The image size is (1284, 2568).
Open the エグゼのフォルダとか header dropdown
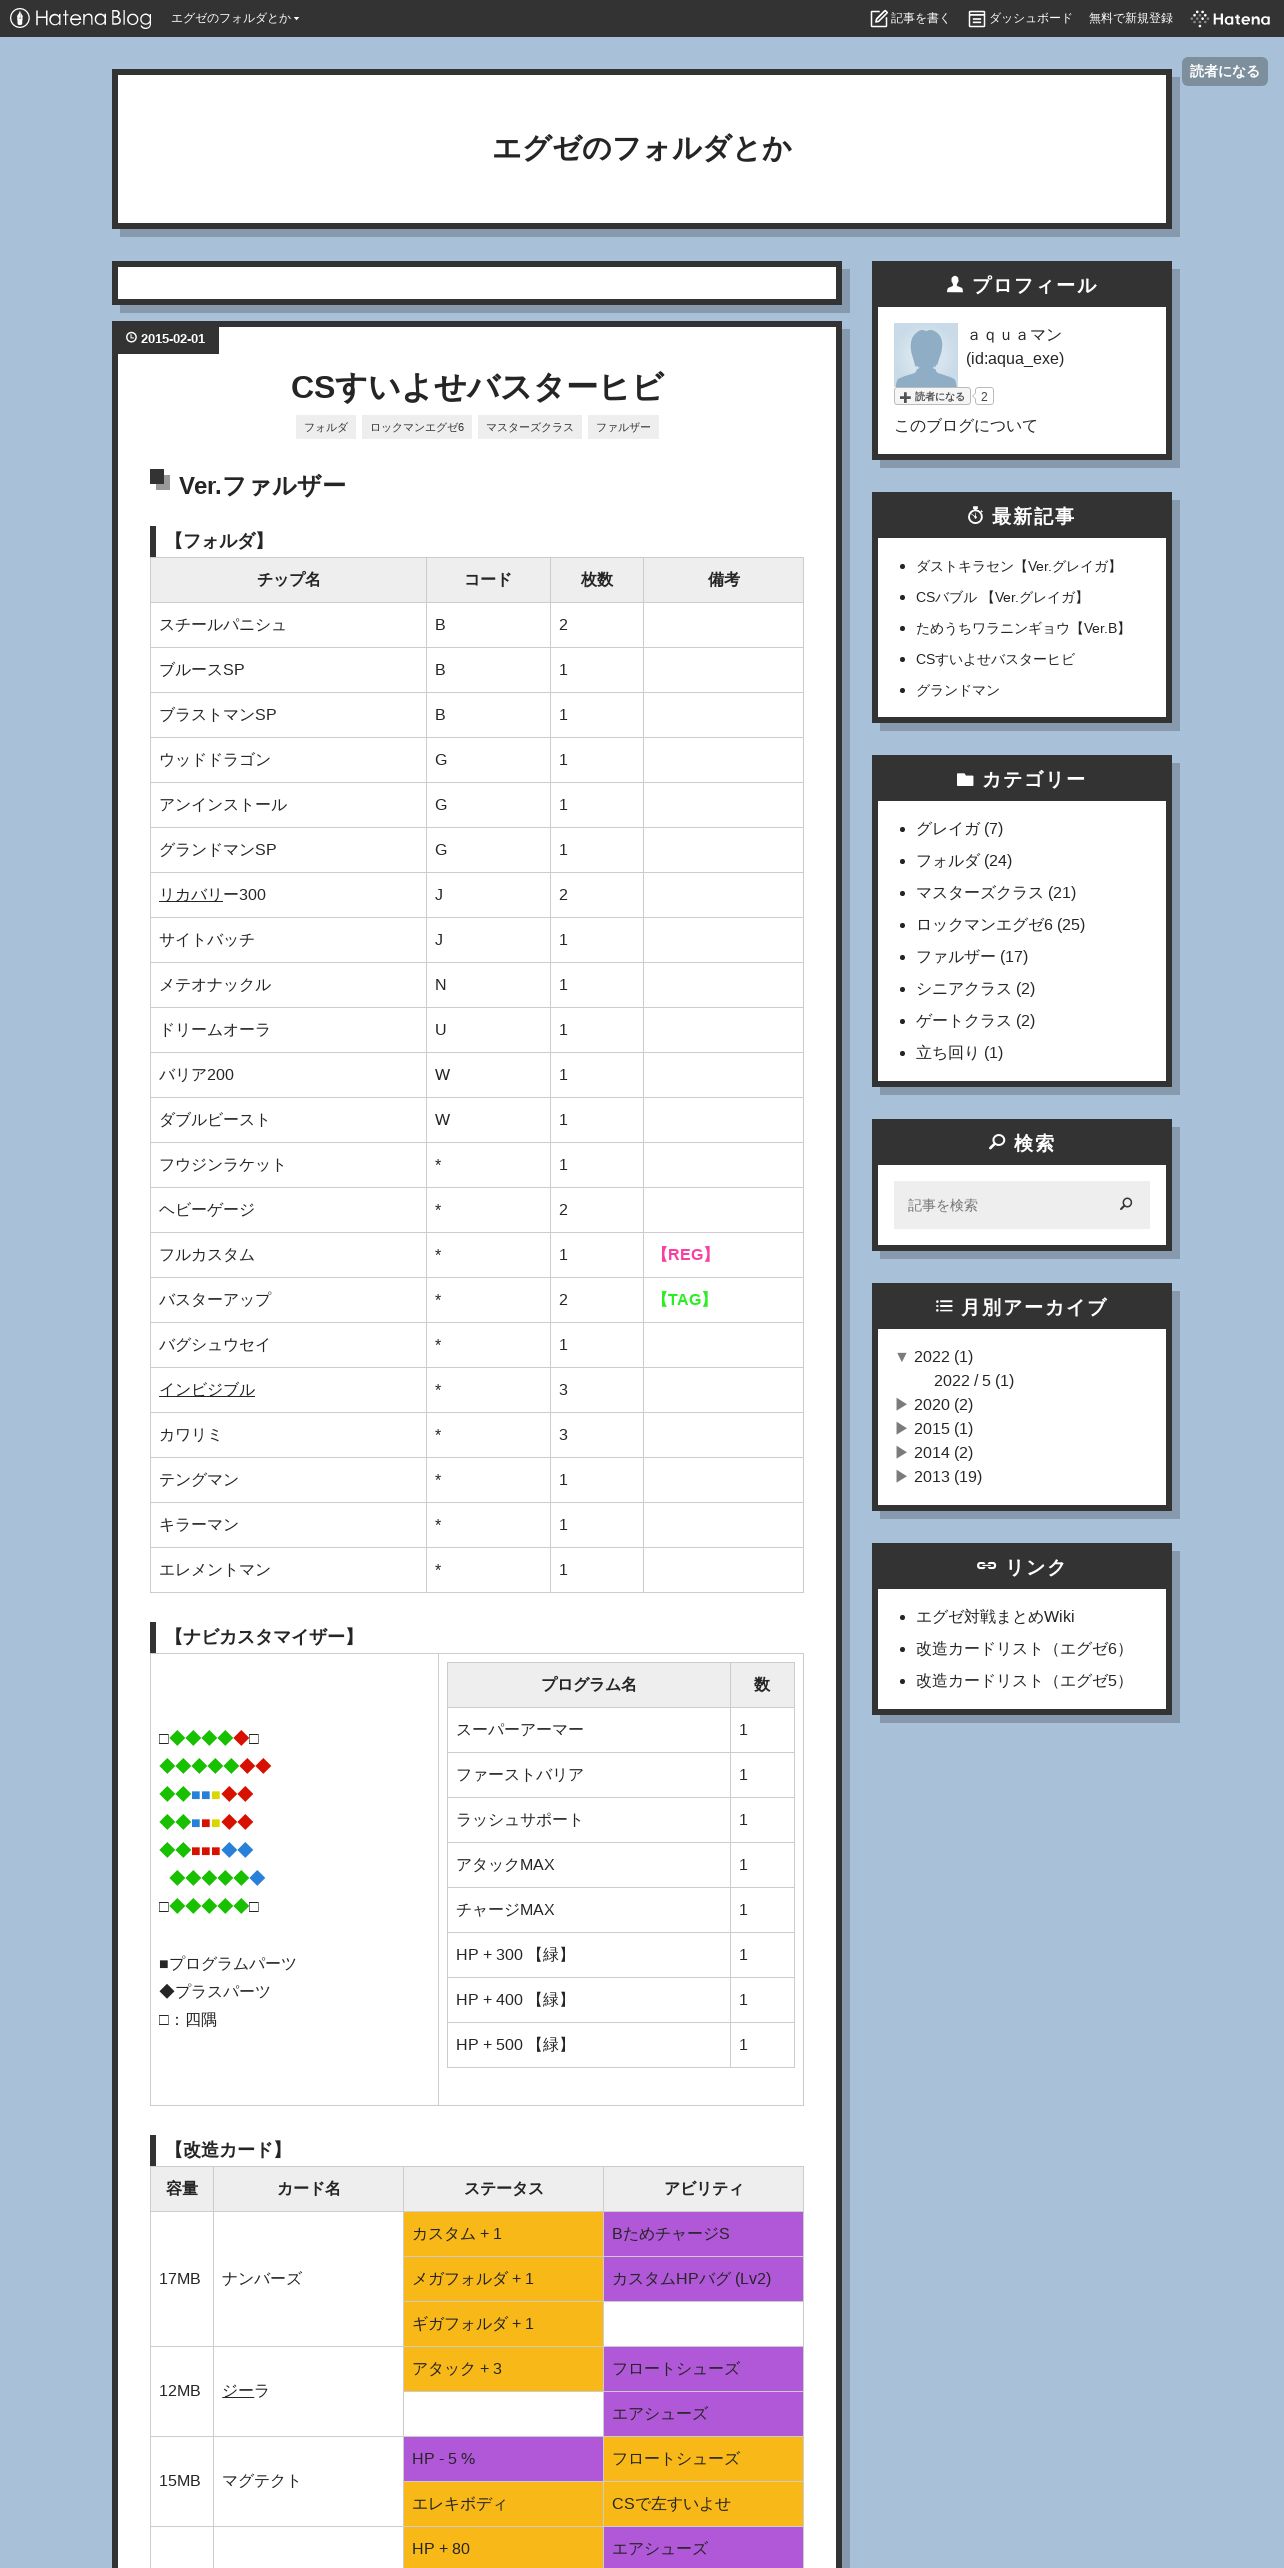point(235,18)
